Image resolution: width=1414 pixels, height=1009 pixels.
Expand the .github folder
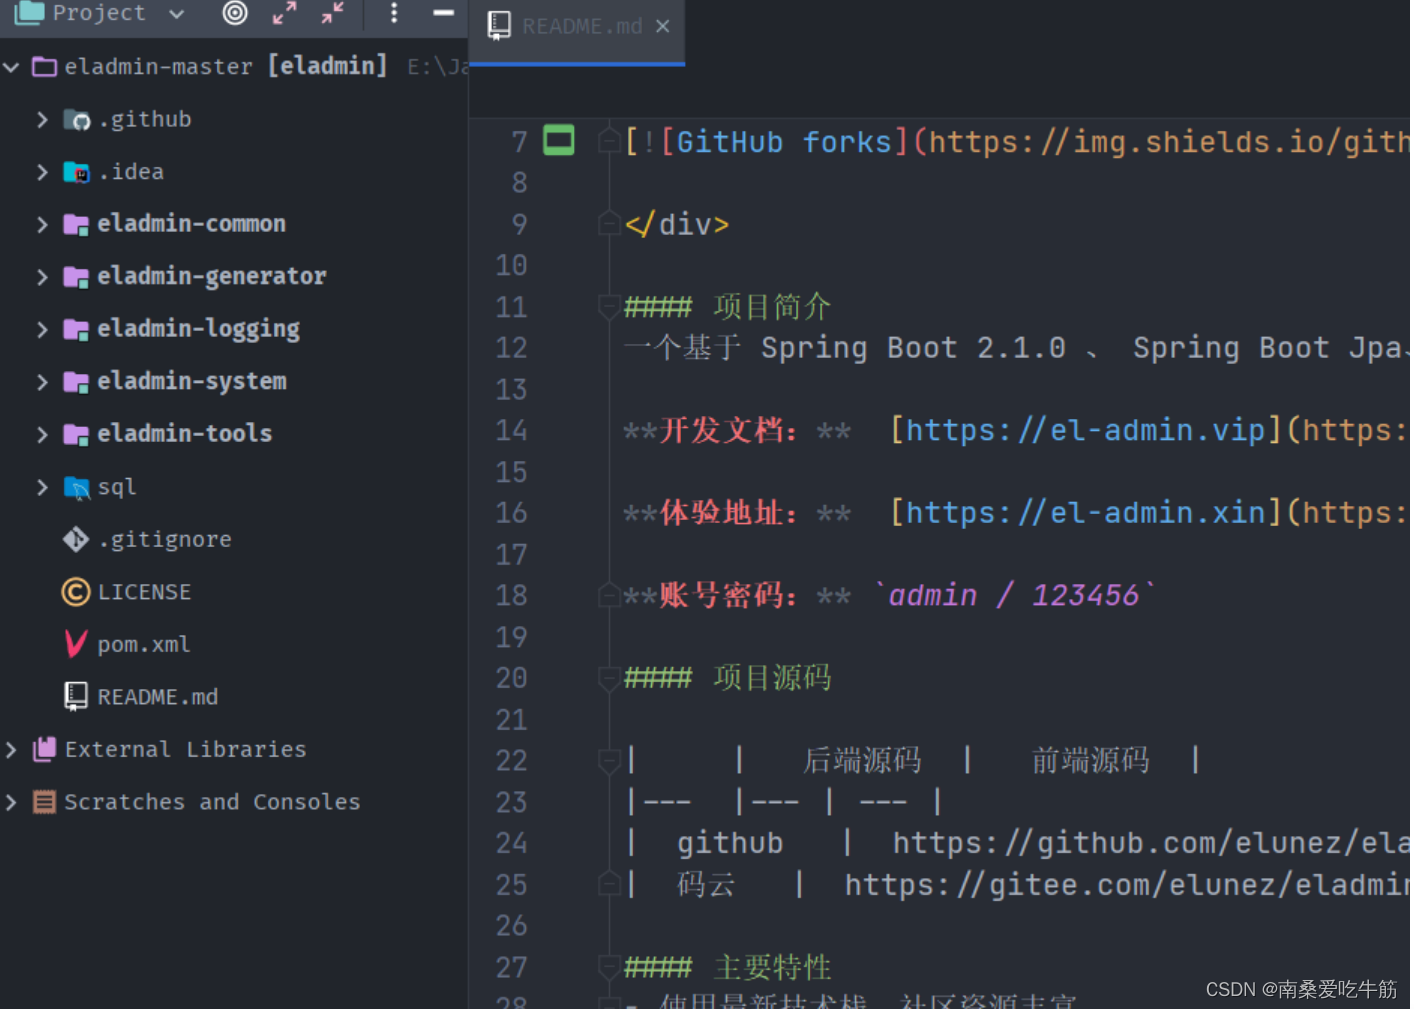point(42,120)
